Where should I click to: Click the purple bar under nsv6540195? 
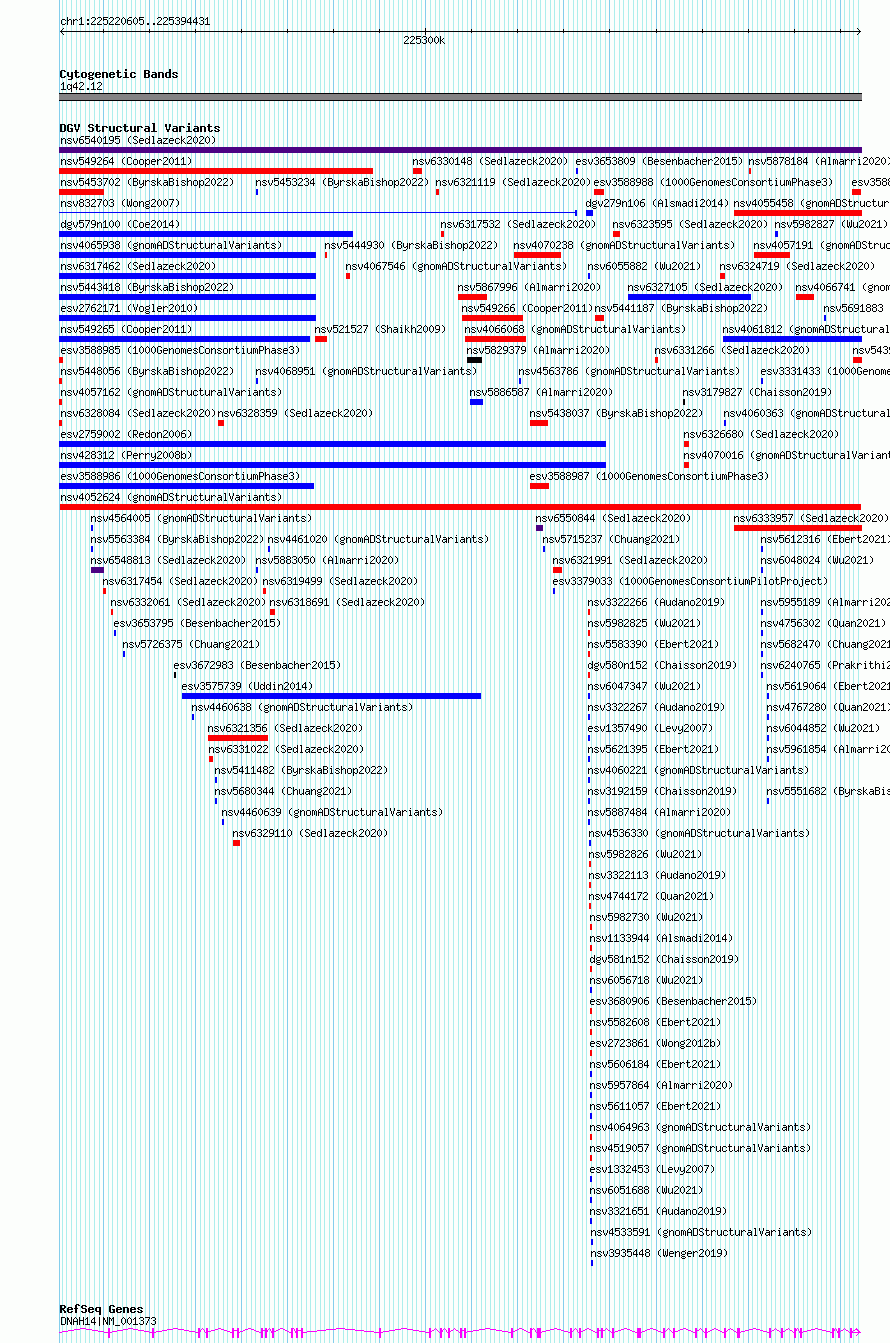pyautogui.click(x=461, y=150)
